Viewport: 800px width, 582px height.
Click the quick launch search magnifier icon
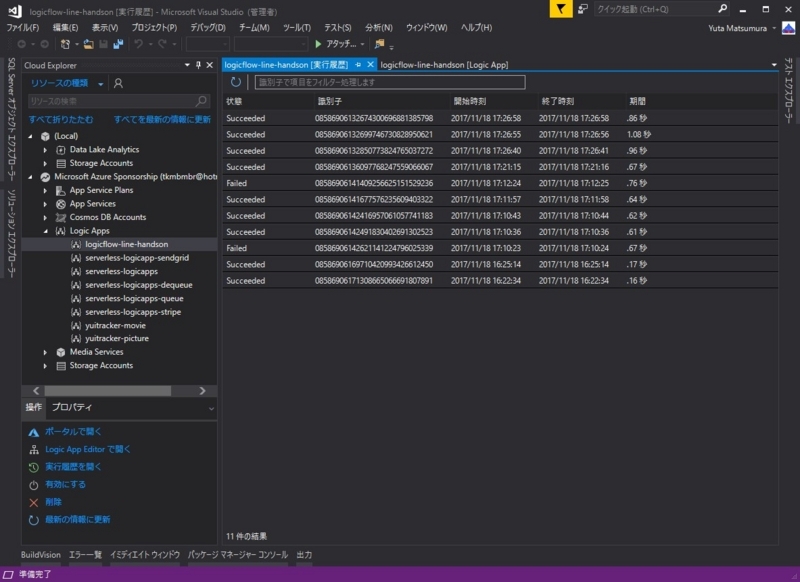pyautogui.click(x=722, y=9)
